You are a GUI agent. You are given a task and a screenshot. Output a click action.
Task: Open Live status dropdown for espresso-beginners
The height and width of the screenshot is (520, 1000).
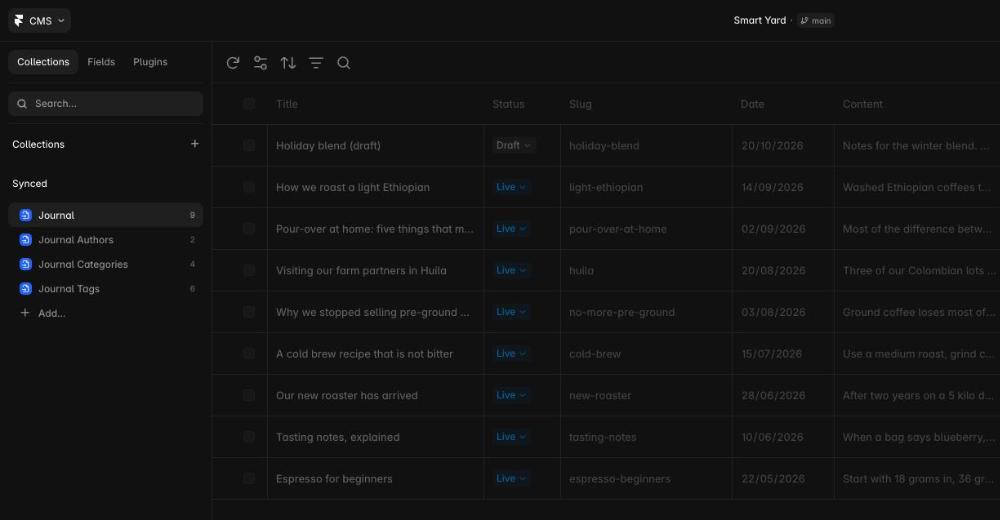tap(511, 479)
